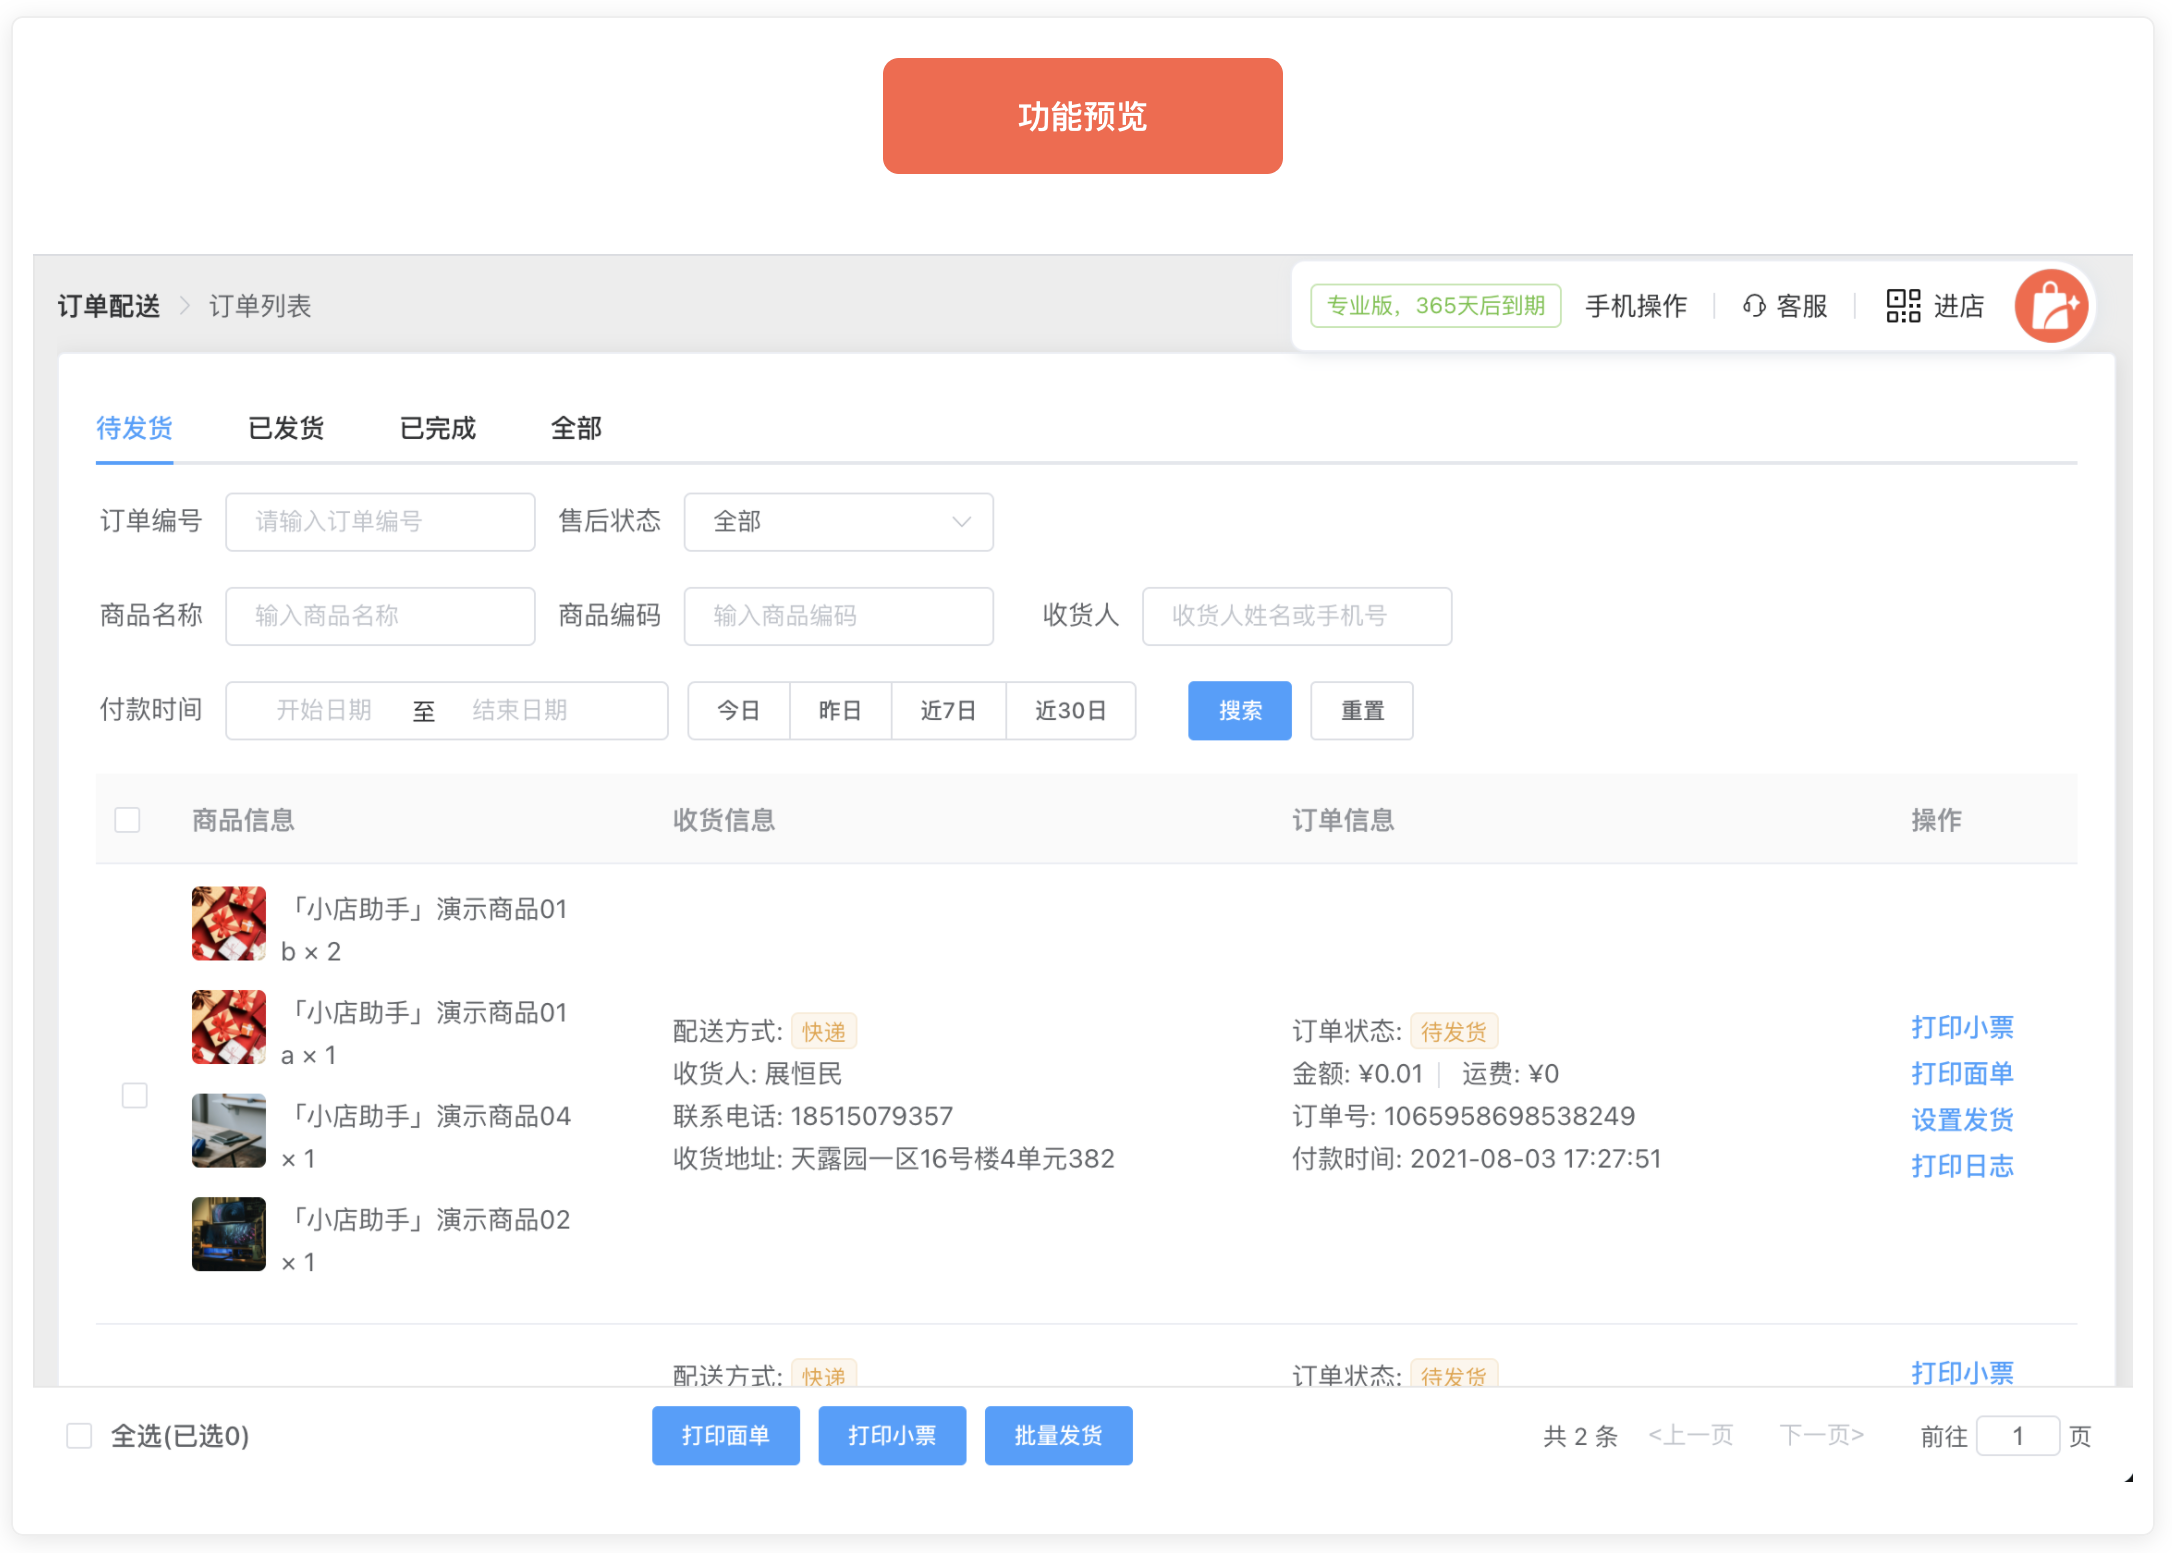This screenshot has width=2172, height=1553.
Task: Click the 快递 tag in first order
Action: (824, 1032)
